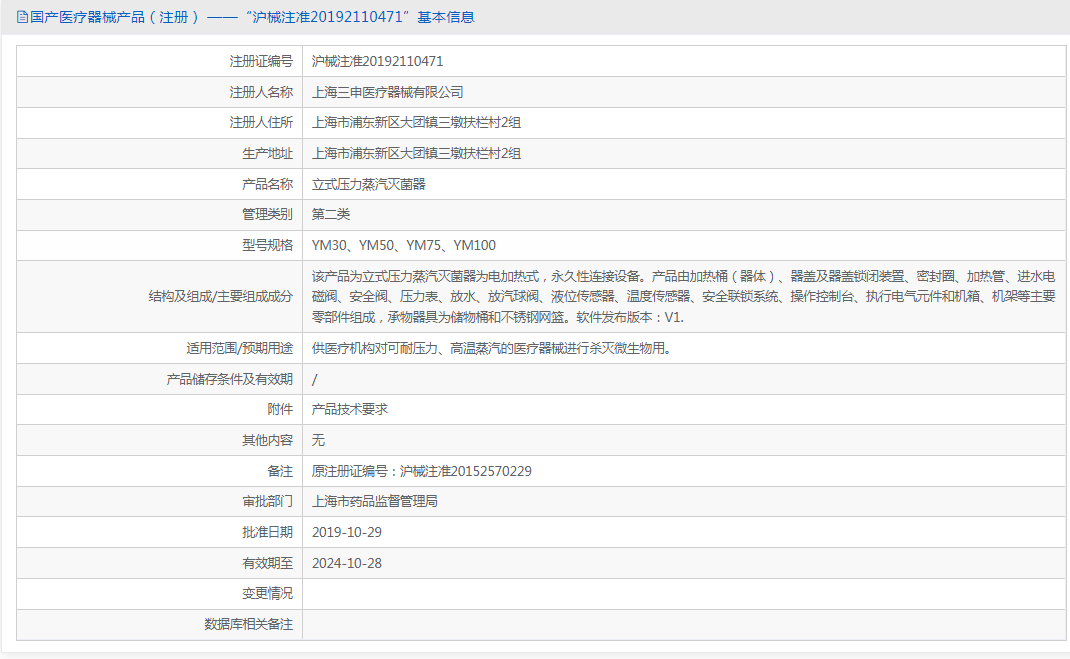Select registration number 沪械注准20192110471 in the table
This screenshot has height=659, width=1070.
(377, 61)
